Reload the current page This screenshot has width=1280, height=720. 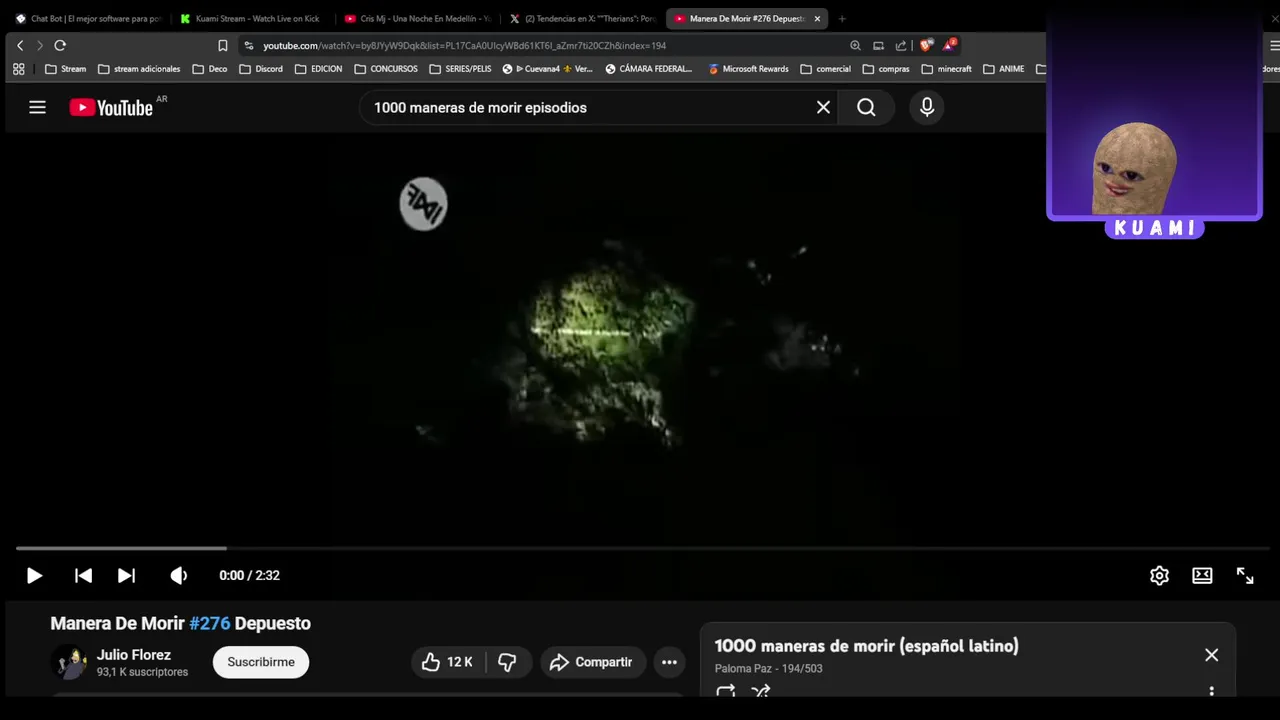click(60, 45)
